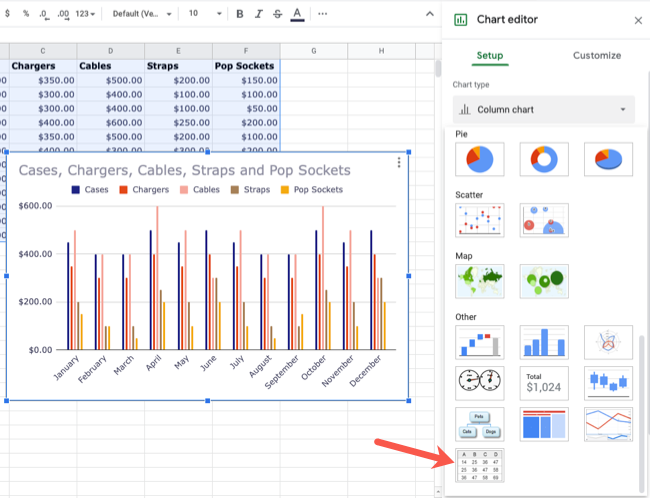Apply strikethrough formatting
The height and width of the screenshot is (498, 650).
[x=277, y=14]
